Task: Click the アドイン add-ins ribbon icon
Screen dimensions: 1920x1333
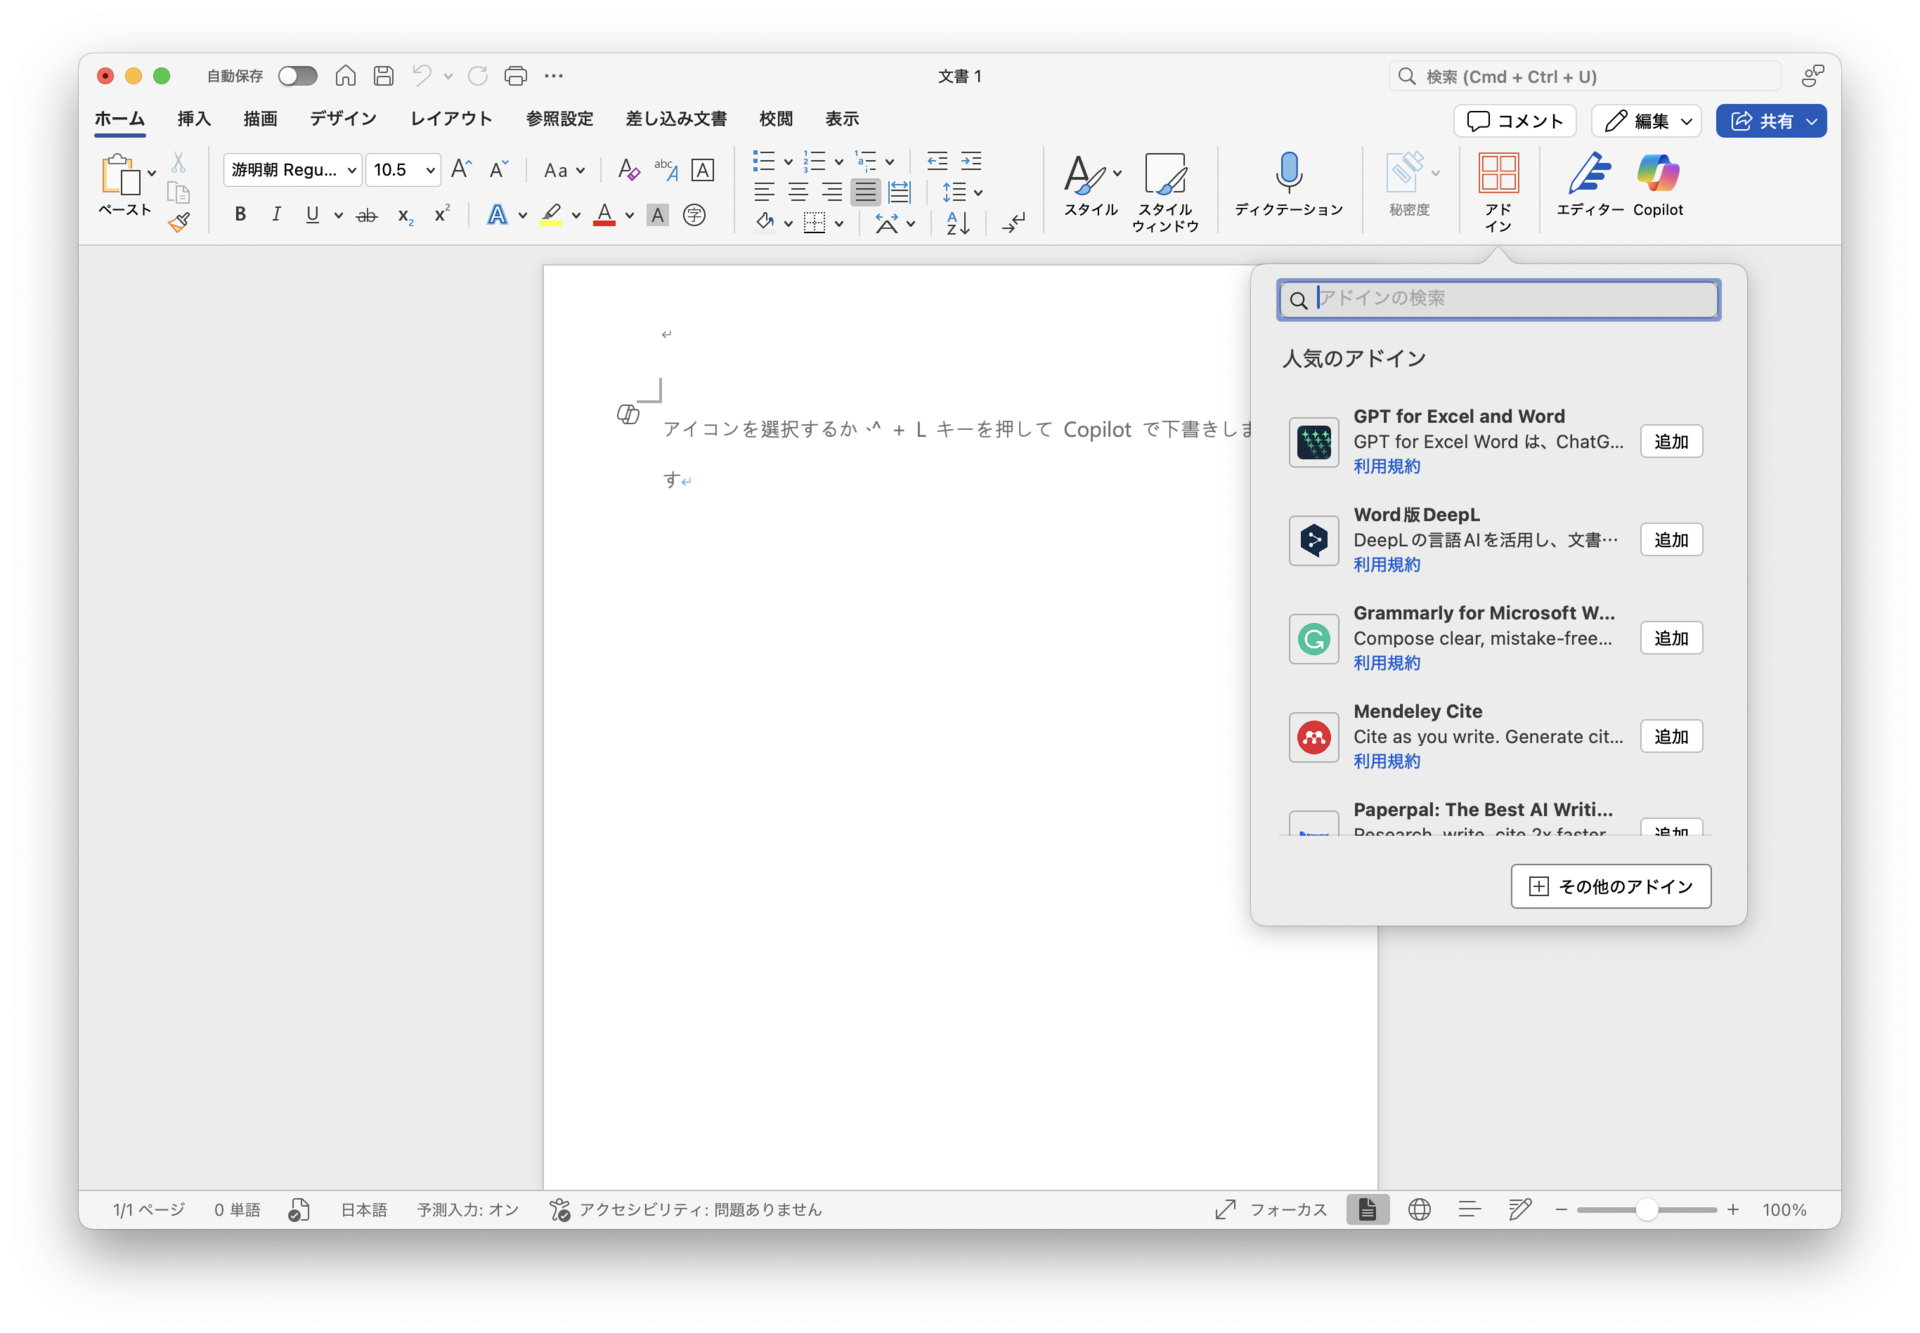Action: 1498,193
